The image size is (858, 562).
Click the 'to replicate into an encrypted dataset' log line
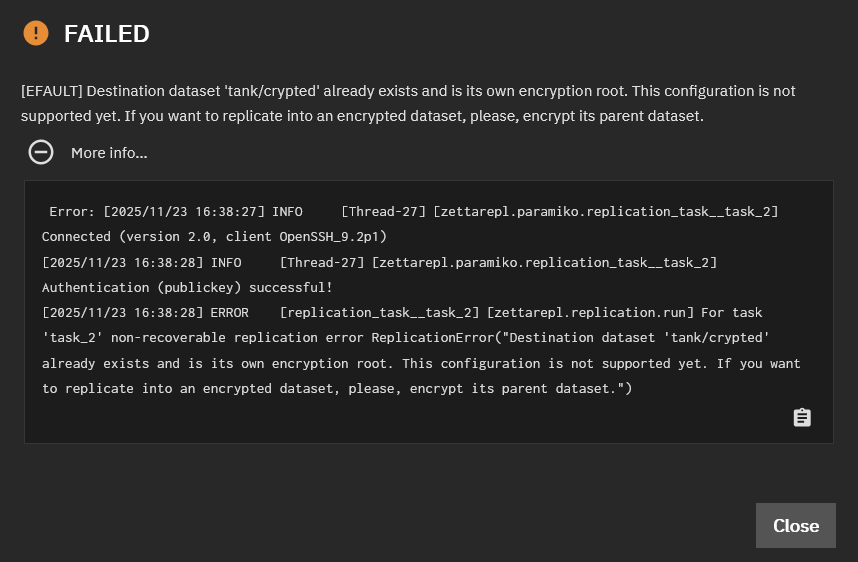click(x=337, y=389)
